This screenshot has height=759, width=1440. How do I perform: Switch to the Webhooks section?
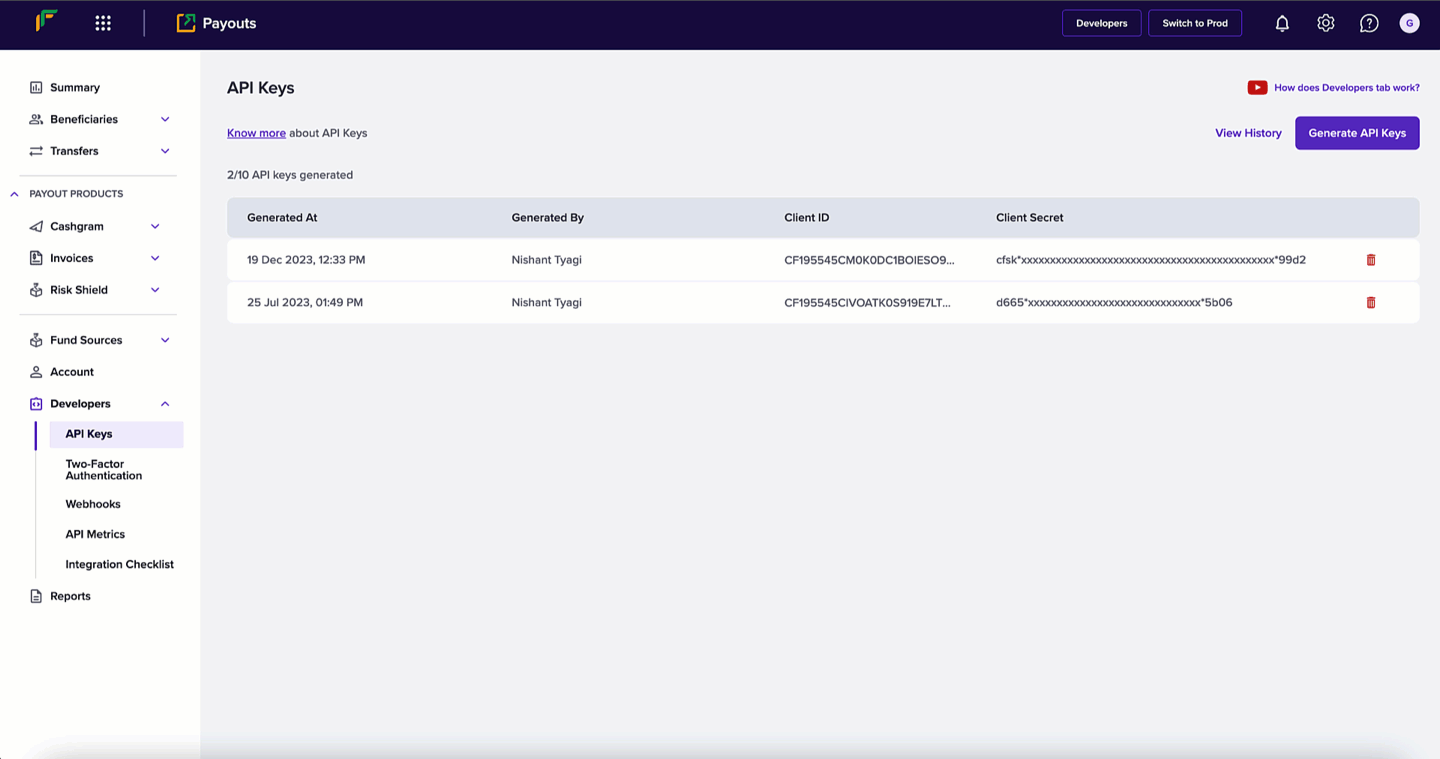pos(92,503)
